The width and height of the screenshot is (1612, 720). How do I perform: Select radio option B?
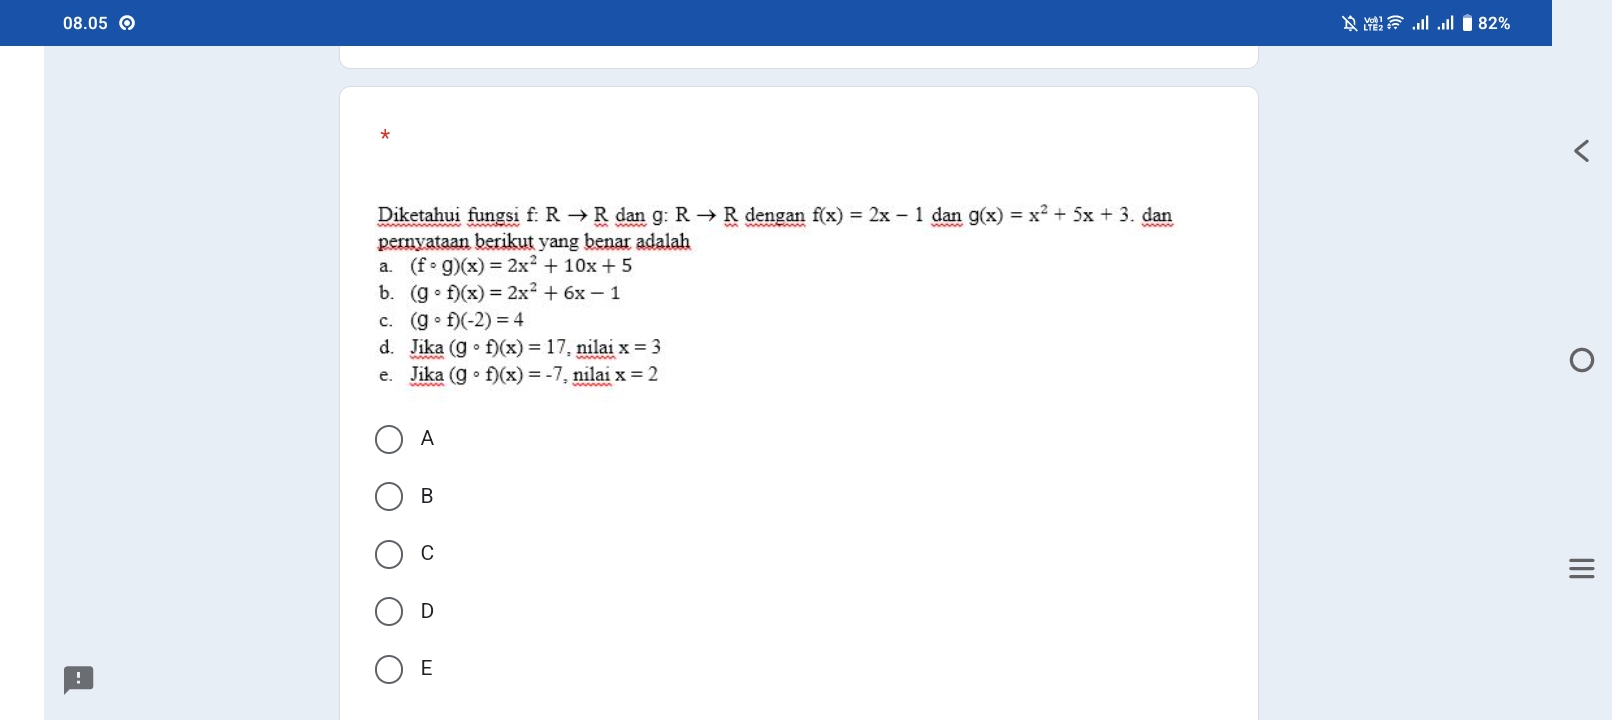(389, 497)
